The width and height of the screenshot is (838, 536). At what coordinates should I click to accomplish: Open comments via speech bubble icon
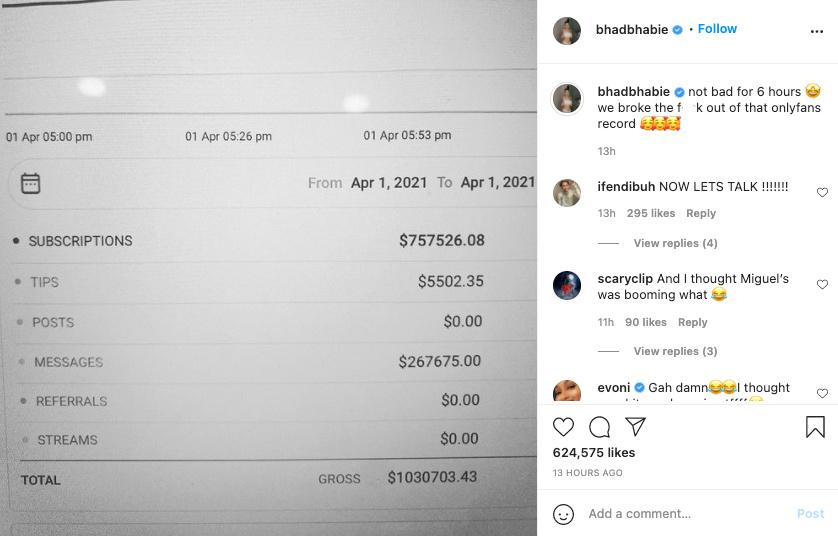click(x=600, y=427)
